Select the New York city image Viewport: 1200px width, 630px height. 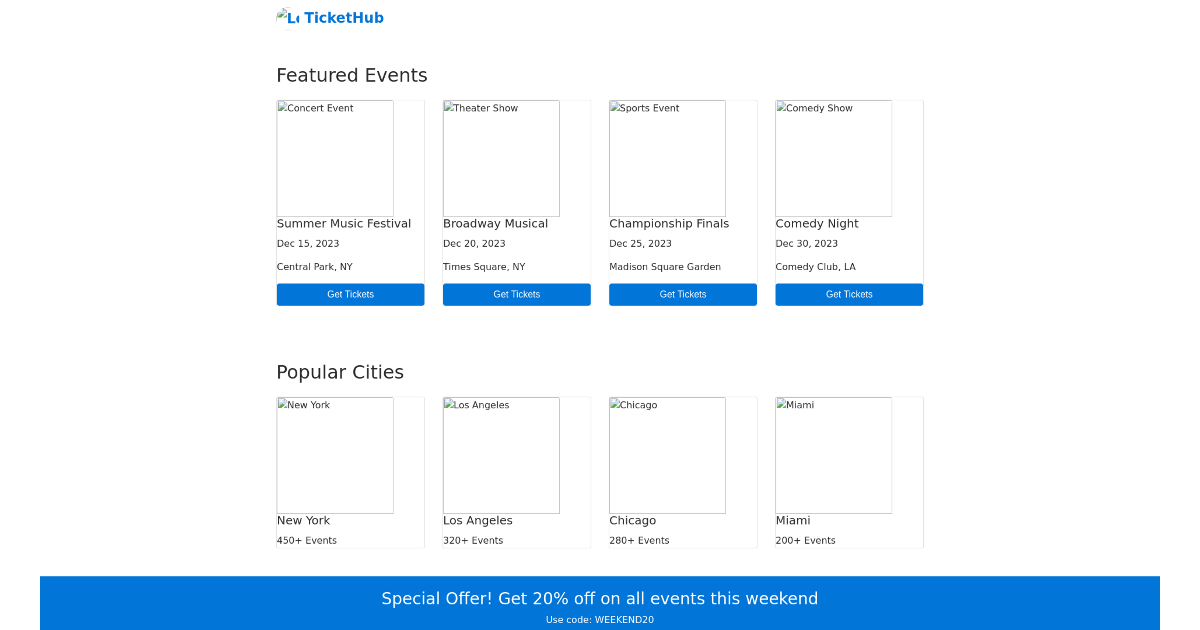(334, 455)
